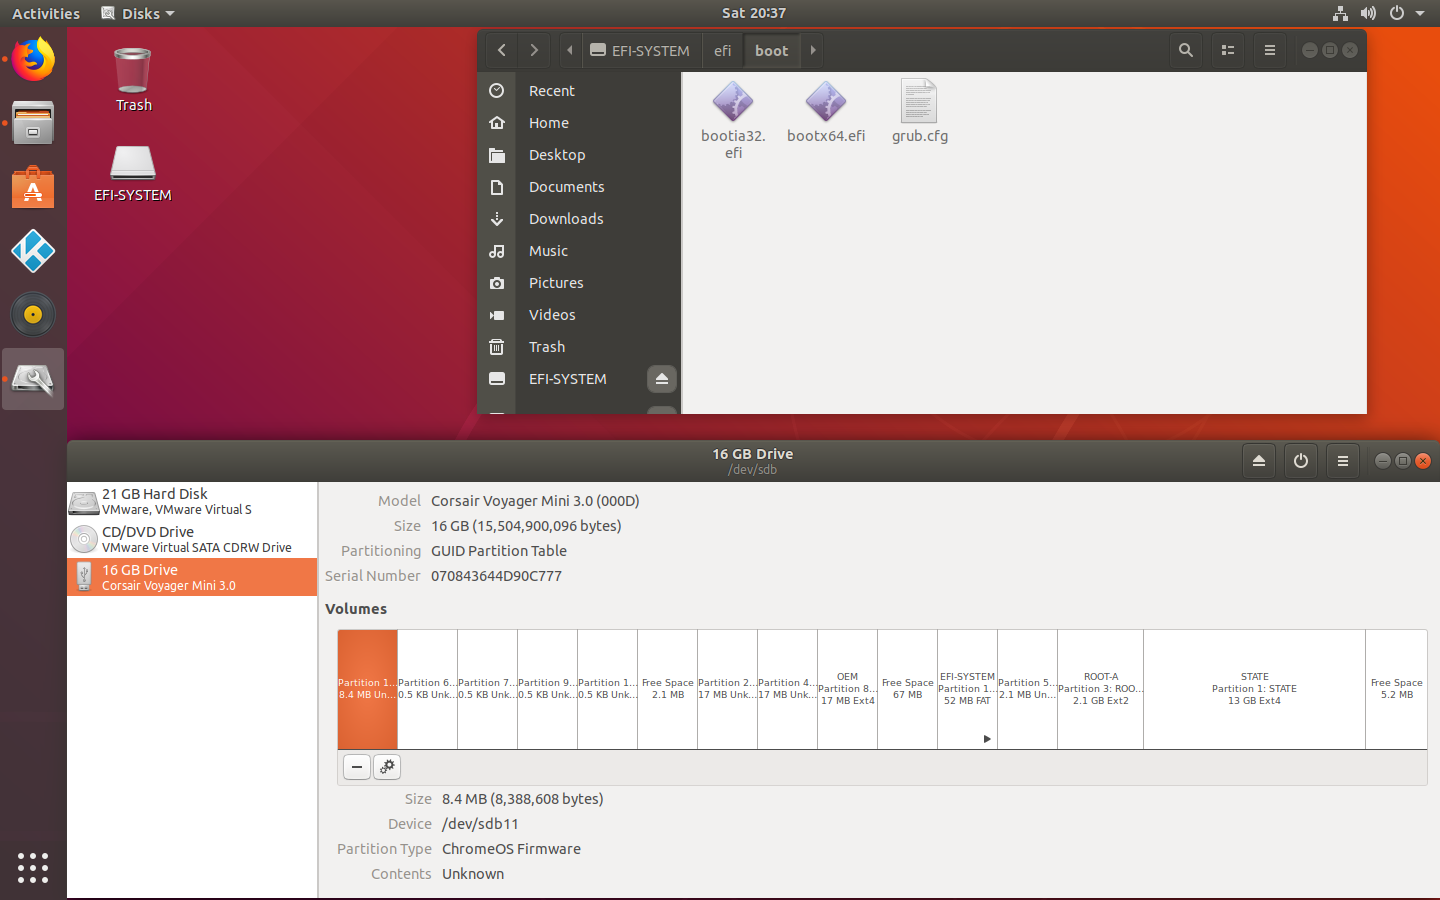
Task: Select the OEM Partition 8 volume
Action: point(848,689)
